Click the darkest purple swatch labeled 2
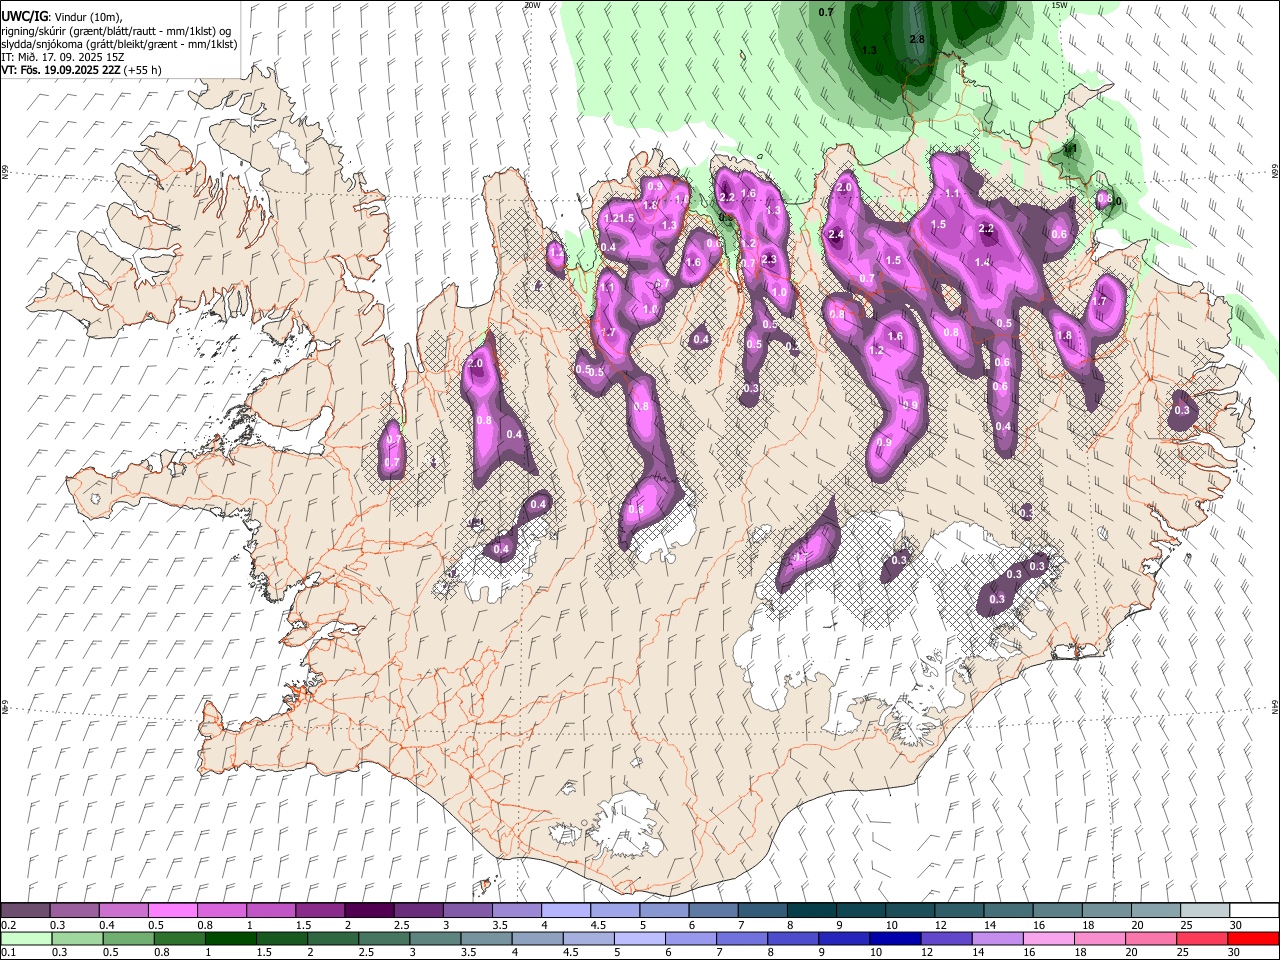This screenshot has width=1280, height=960. [x=369, y=910]
